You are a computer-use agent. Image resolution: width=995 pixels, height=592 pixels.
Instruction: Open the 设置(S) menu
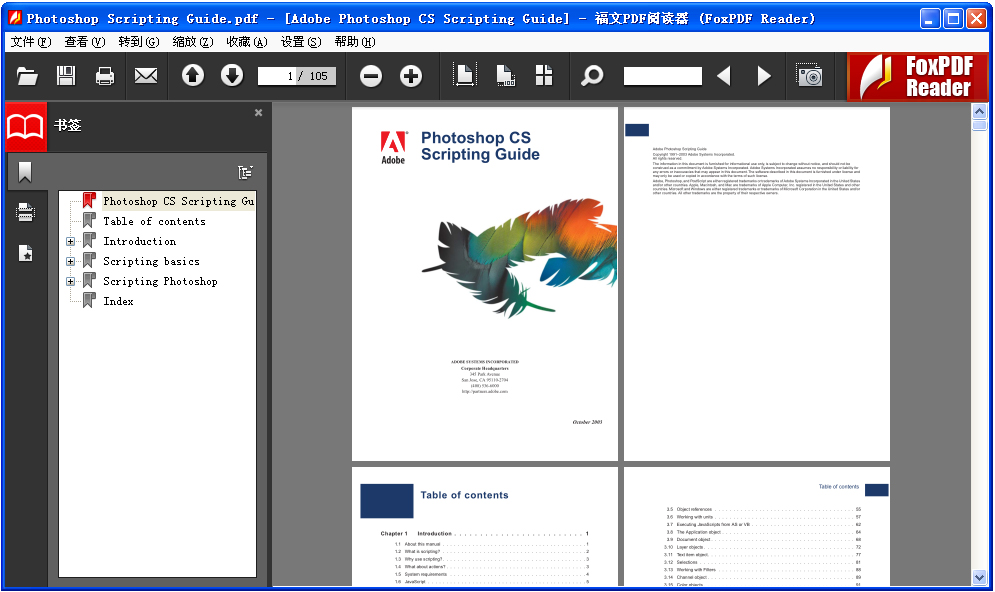(301, 42)
